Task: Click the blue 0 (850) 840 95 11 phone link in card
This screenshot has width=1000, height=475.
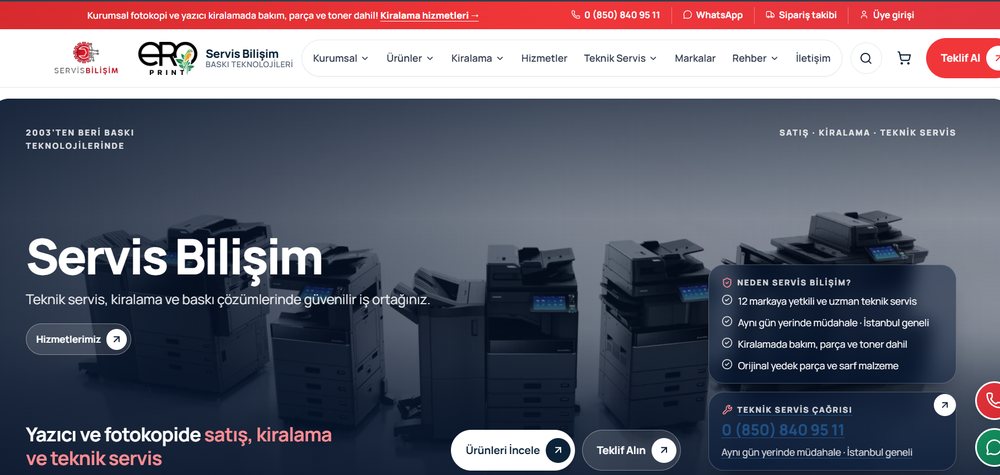Action: 783,430
